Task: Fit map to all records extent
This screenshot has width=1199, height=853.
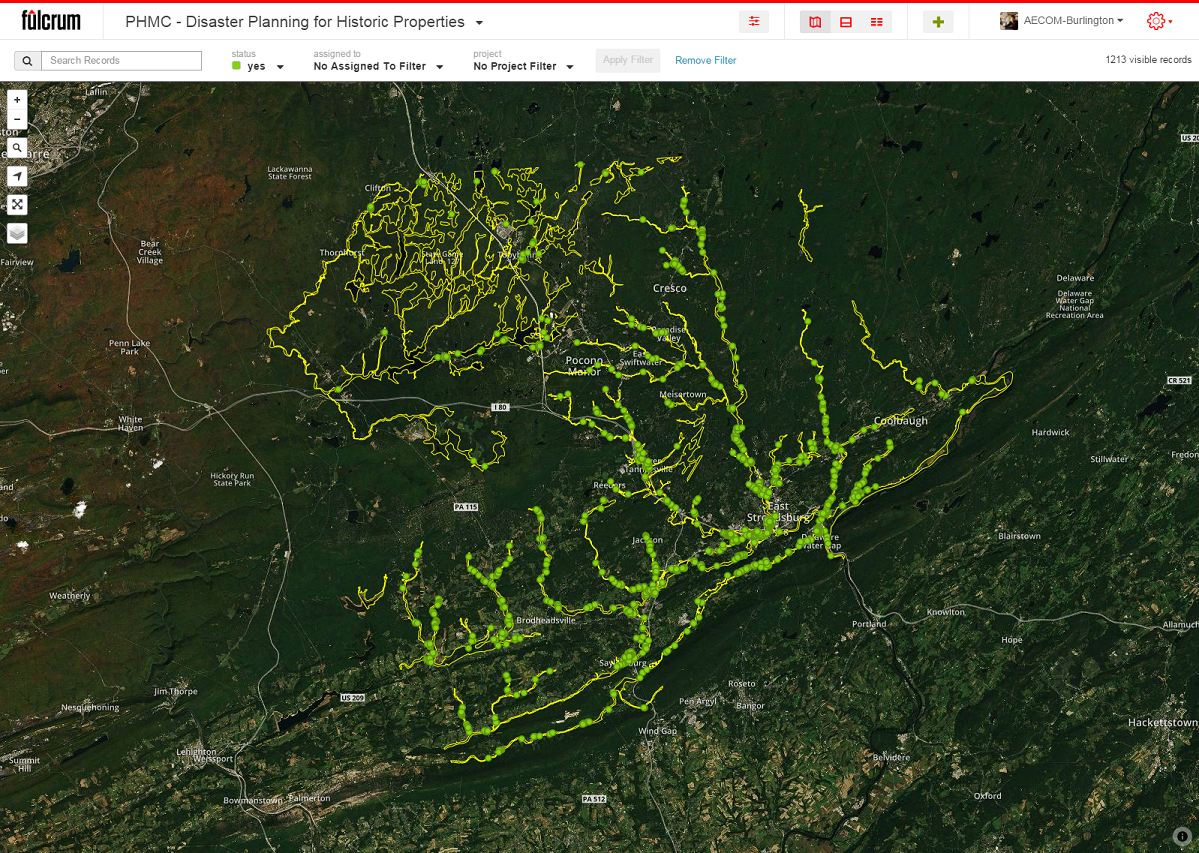Action: (x=17, y=205)
